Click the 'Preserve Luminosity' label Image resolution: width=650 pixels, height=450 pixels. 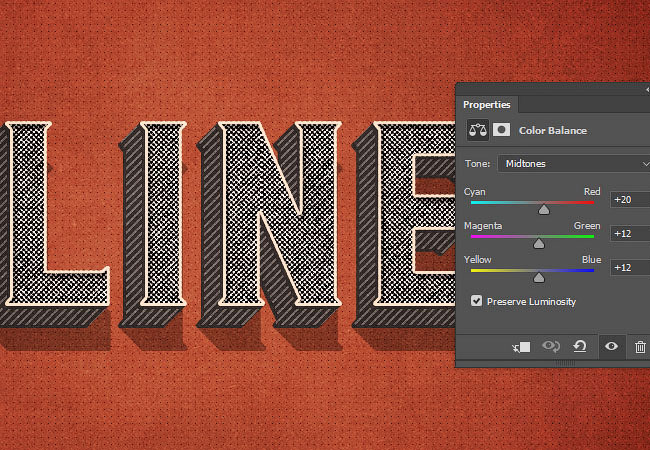[531, 302]
